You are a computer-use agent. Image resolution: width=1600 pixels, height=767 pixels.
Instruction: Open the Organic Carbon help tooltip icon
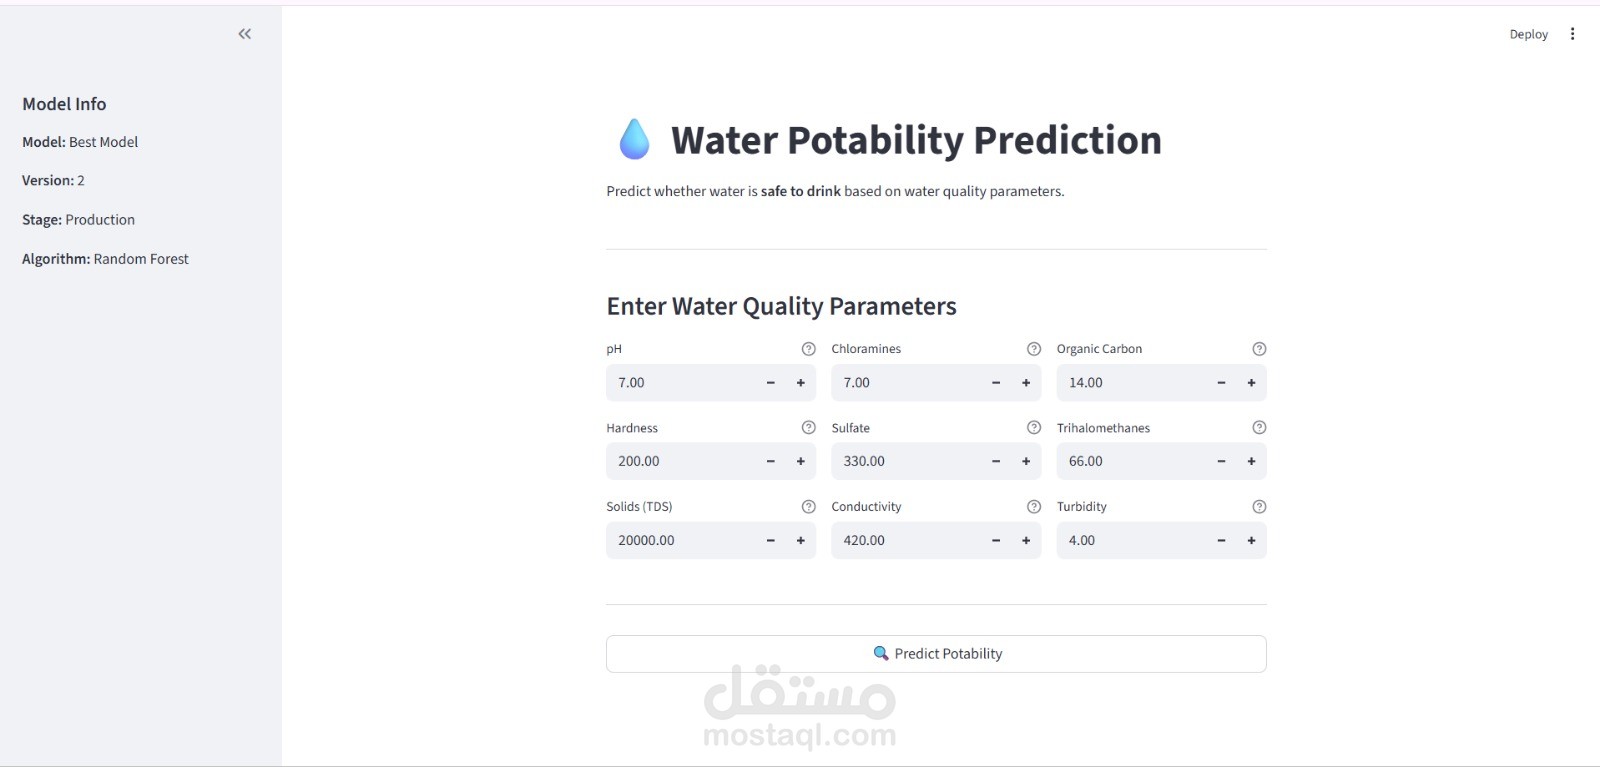[1259, 348]
